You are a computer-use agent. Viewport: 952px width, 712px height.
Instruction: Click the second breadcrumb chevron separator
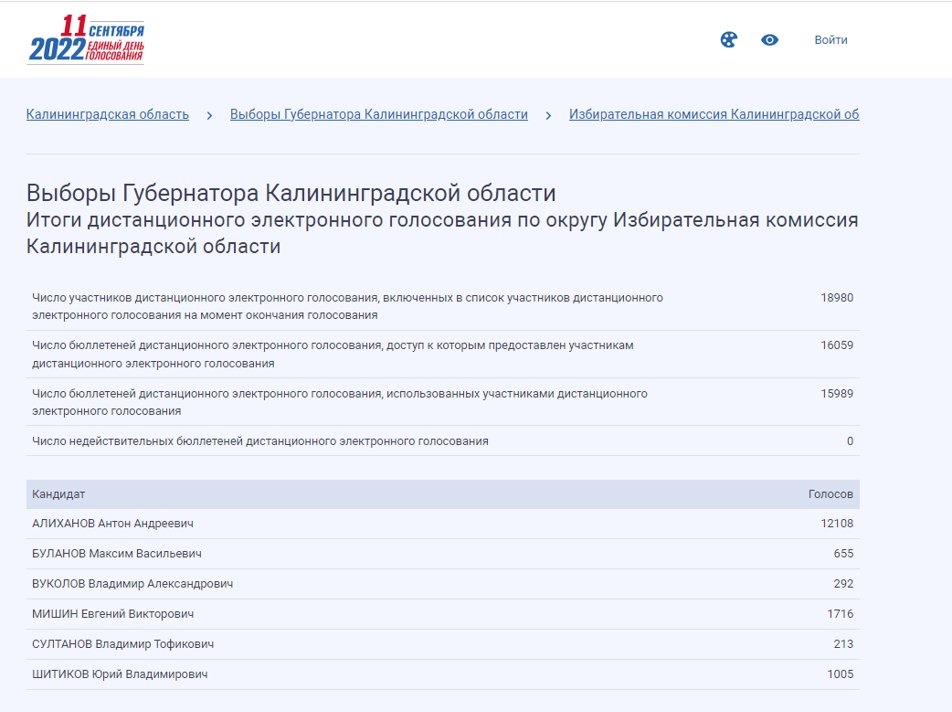(x=548, y=115)
